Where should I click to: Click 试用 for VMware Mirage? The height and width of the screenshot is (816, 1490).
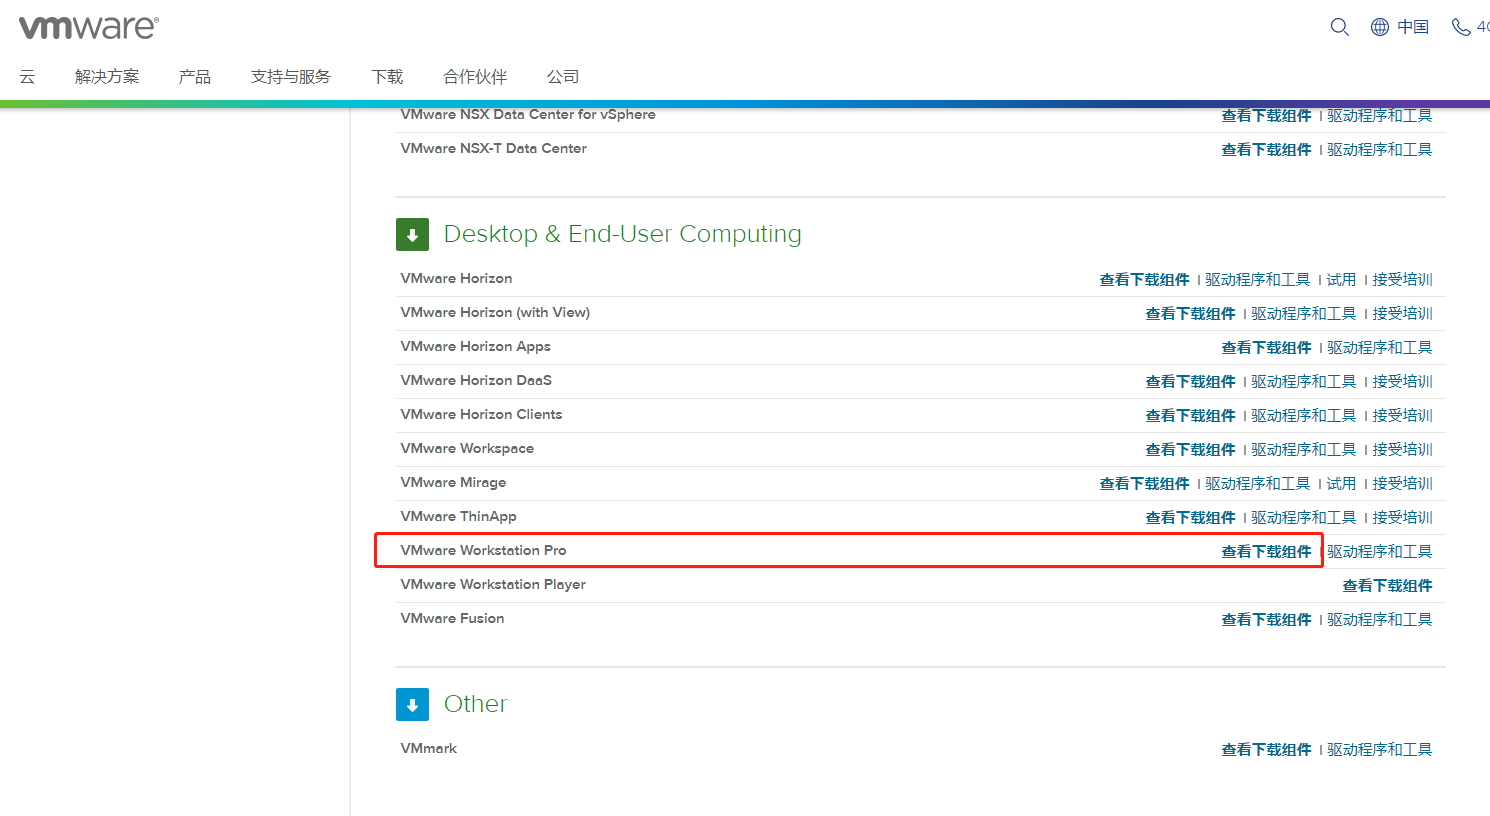(x=1342, y=483)
